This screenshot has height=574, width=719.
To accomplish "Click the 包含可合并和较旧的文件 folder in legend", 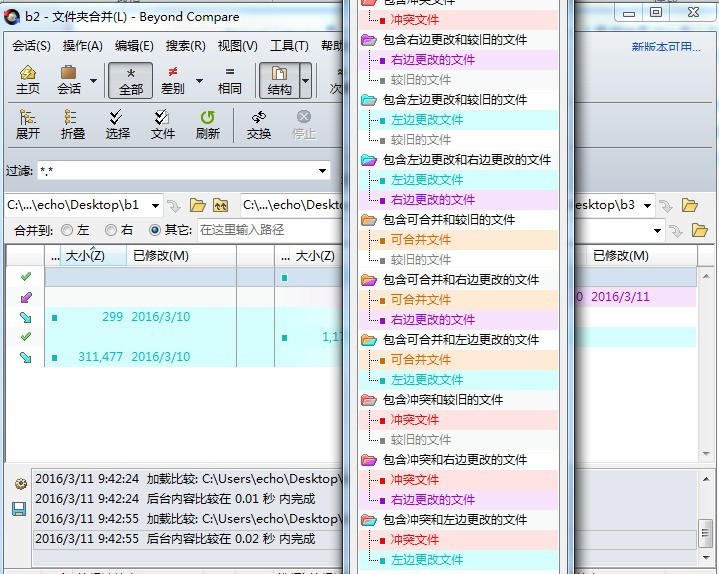I will (x=438, y=220).
